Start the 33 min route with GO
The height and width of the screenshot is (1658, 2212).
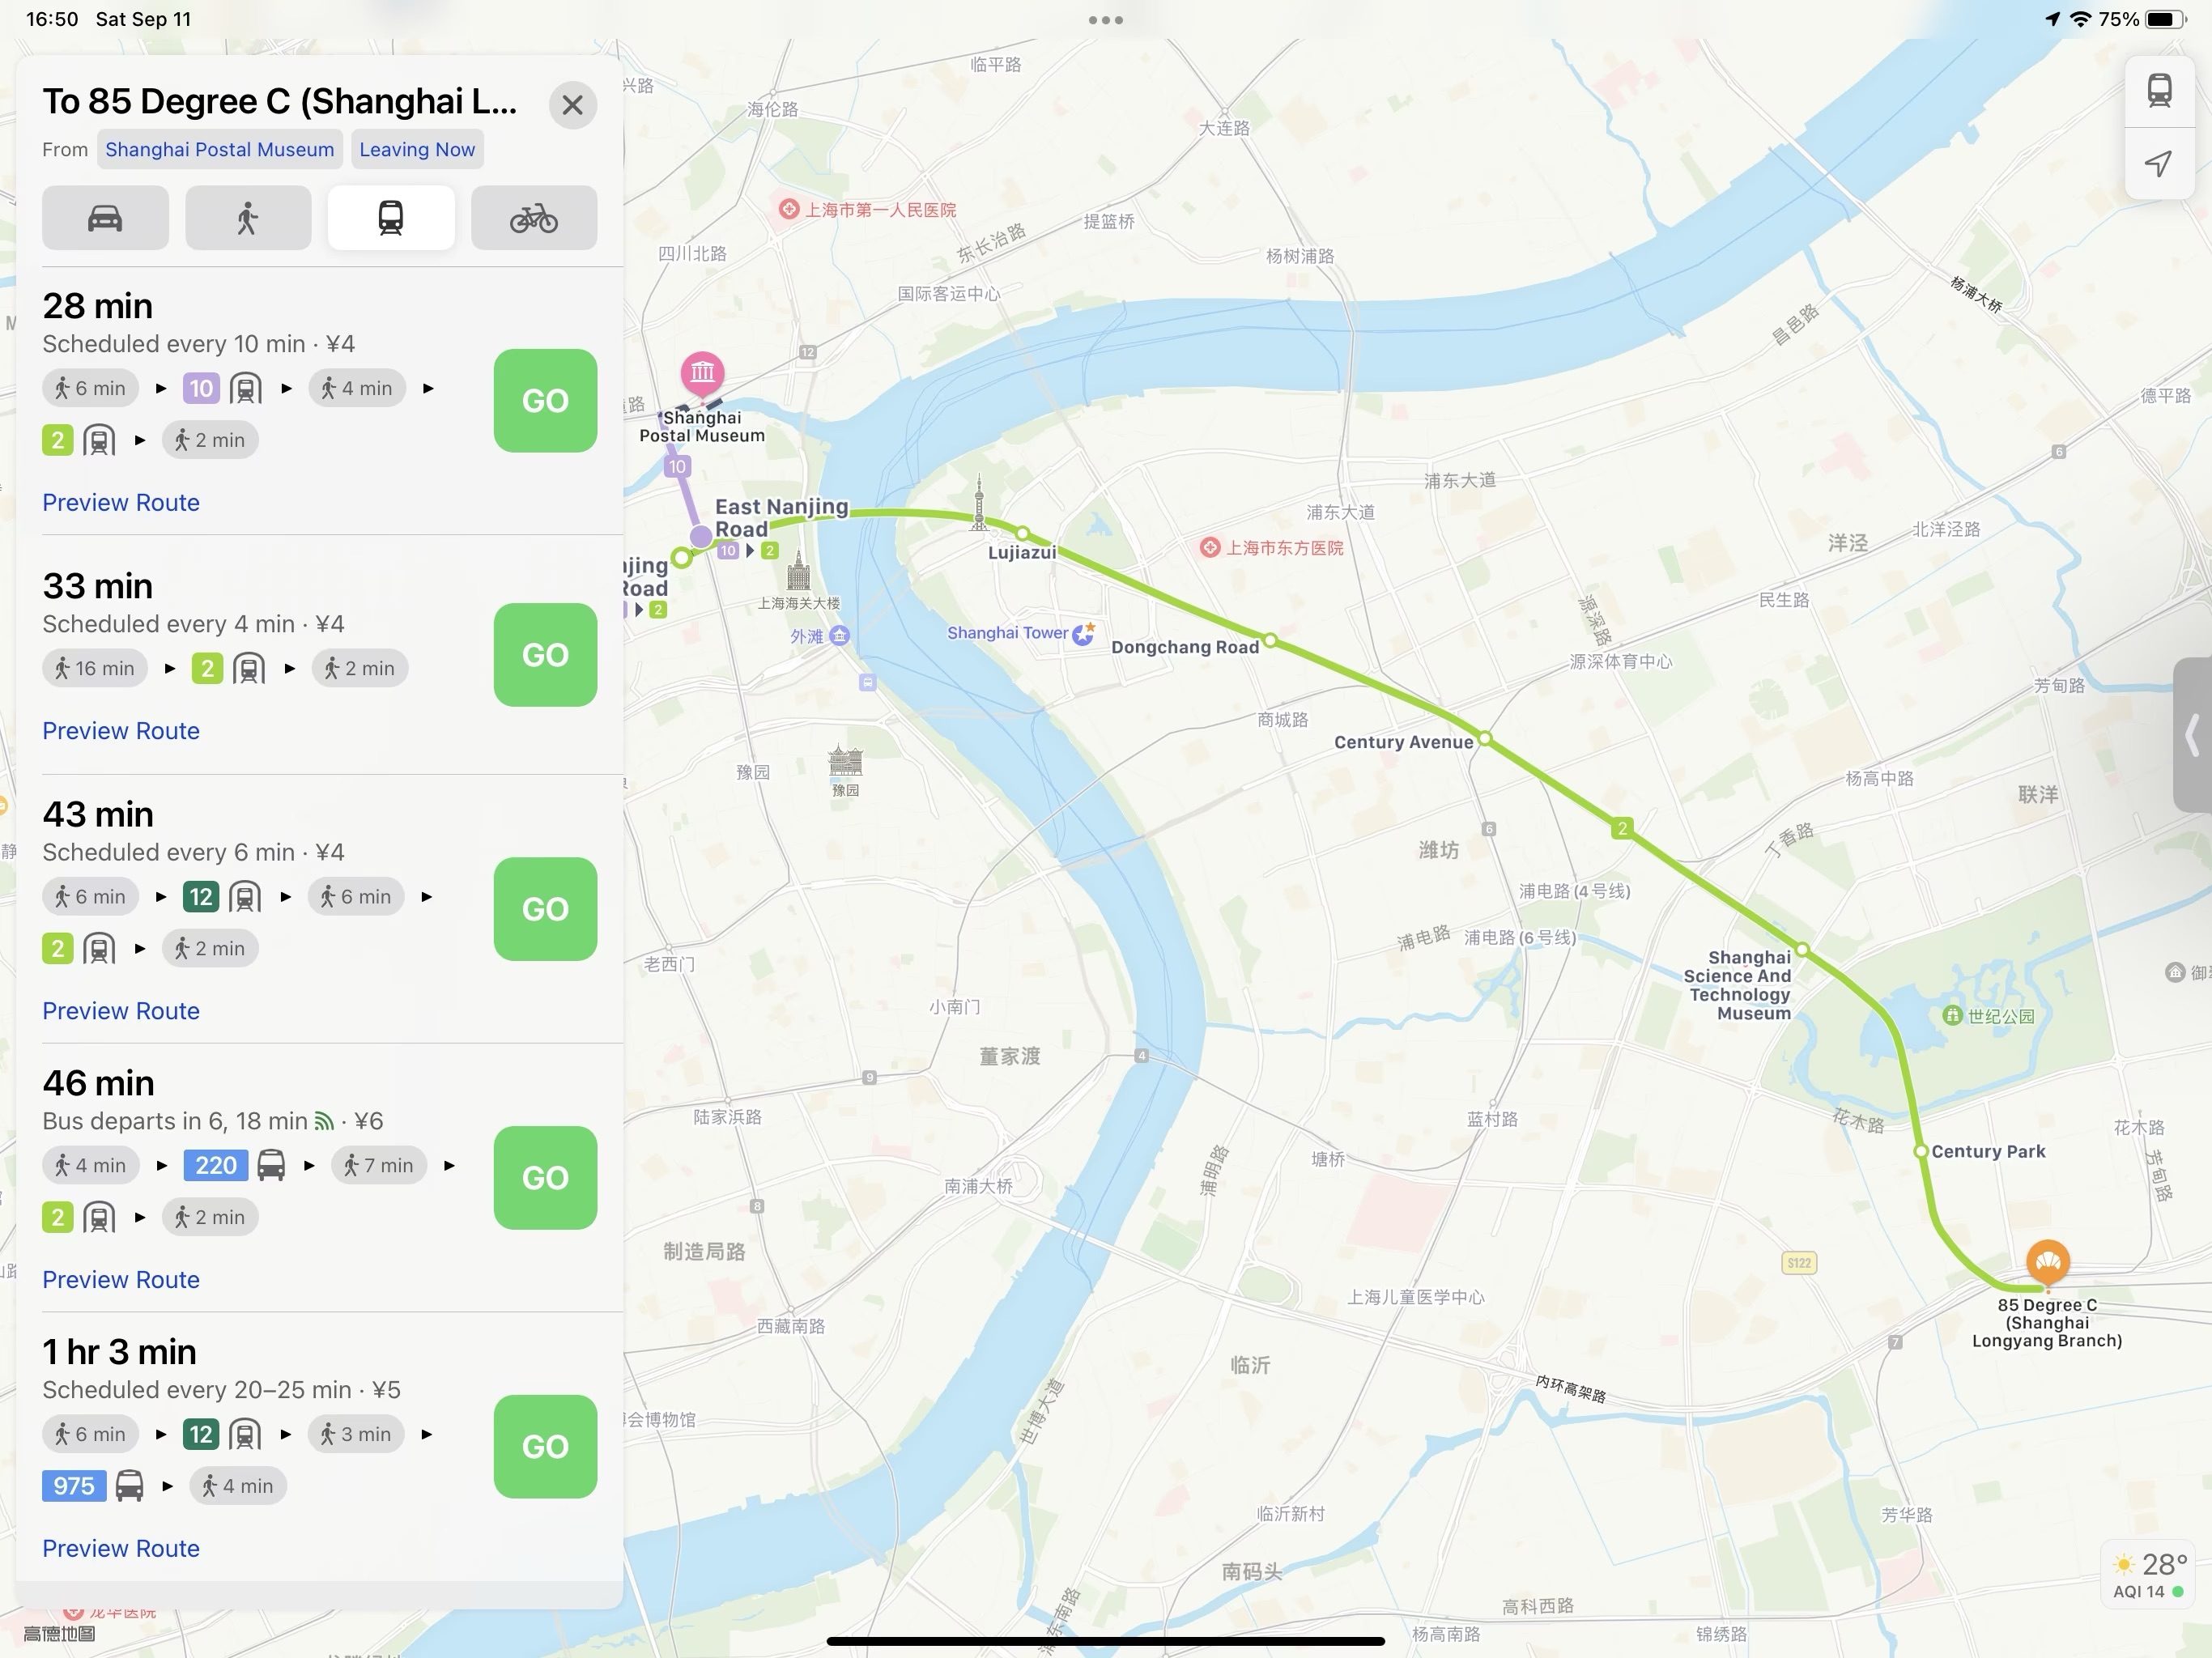click(545, 655)
